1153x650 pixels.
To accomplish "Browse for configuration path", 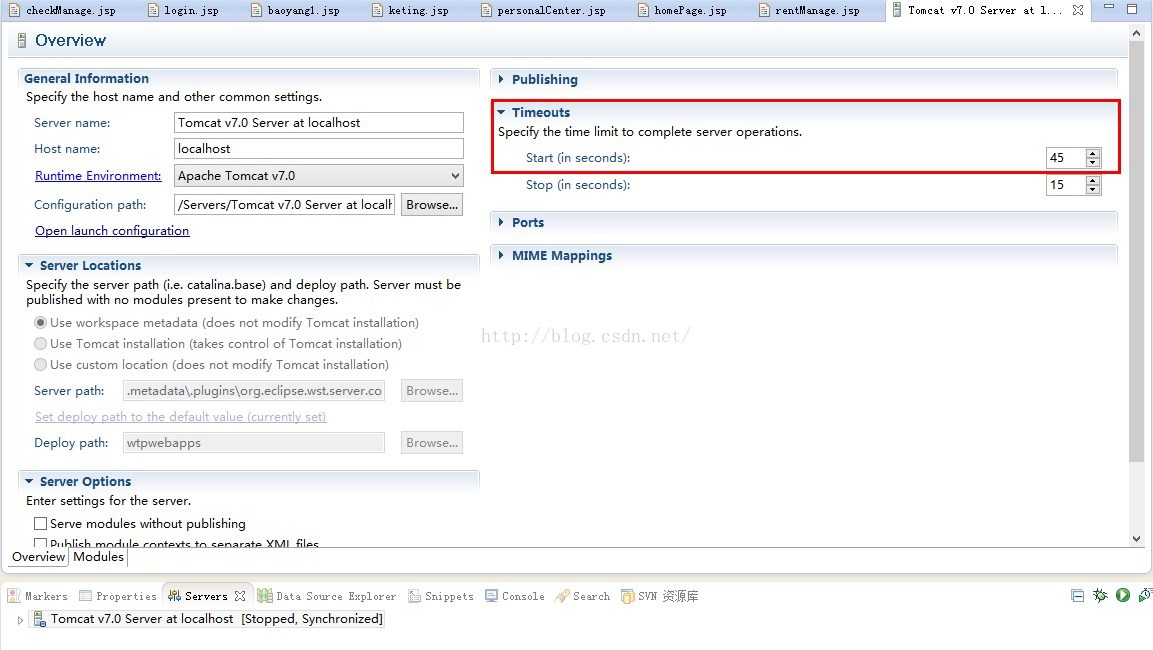I will click(x=432, y=204).
